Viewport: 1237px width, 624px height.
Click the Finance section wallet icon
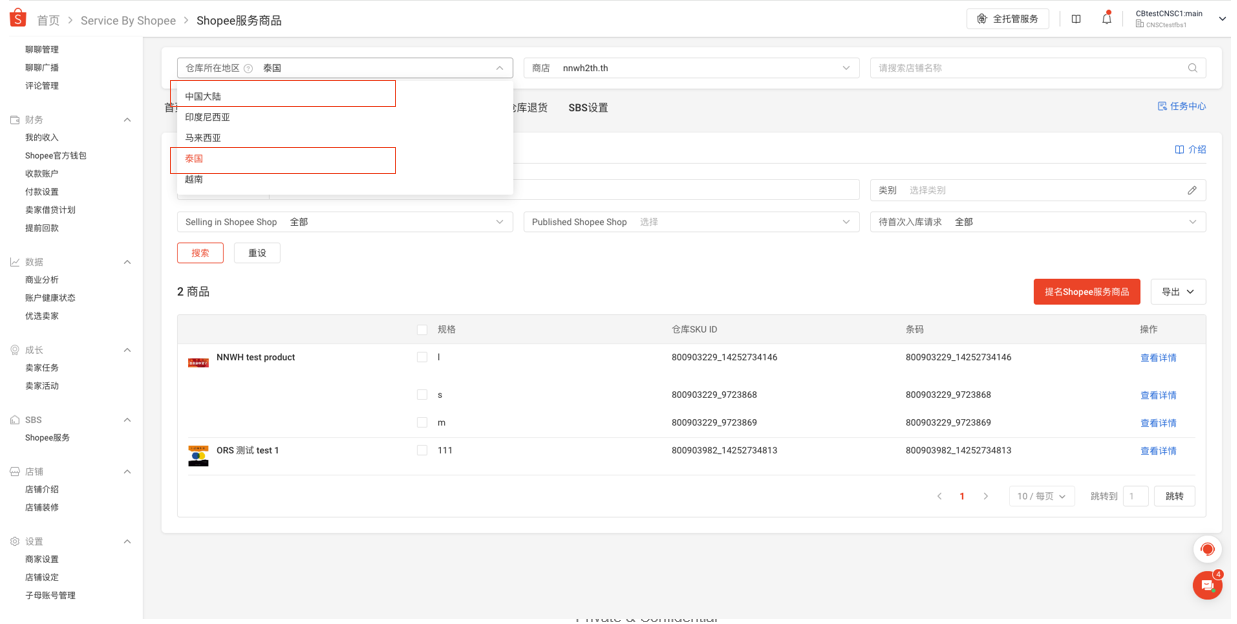tap(15, 120)
